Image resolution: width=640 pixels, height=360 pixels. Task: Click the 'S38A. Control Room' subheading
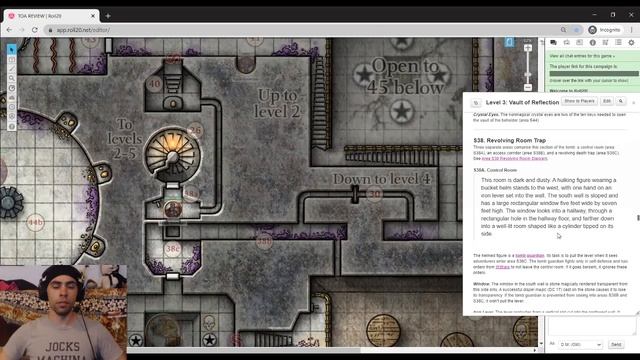pos(495,170)
